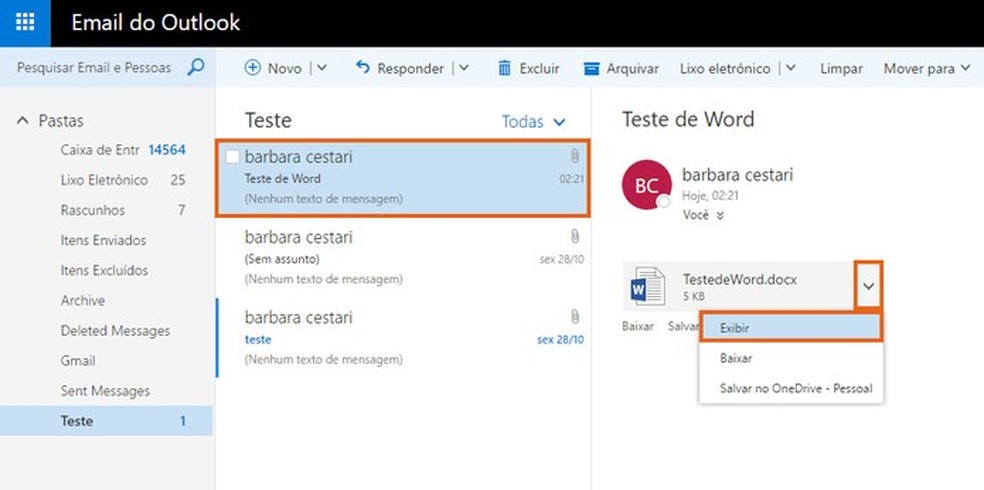Click the attachment options chevron of TestedeWord.docx
Screen dimensions: 984x490
[x=869, y=286]
